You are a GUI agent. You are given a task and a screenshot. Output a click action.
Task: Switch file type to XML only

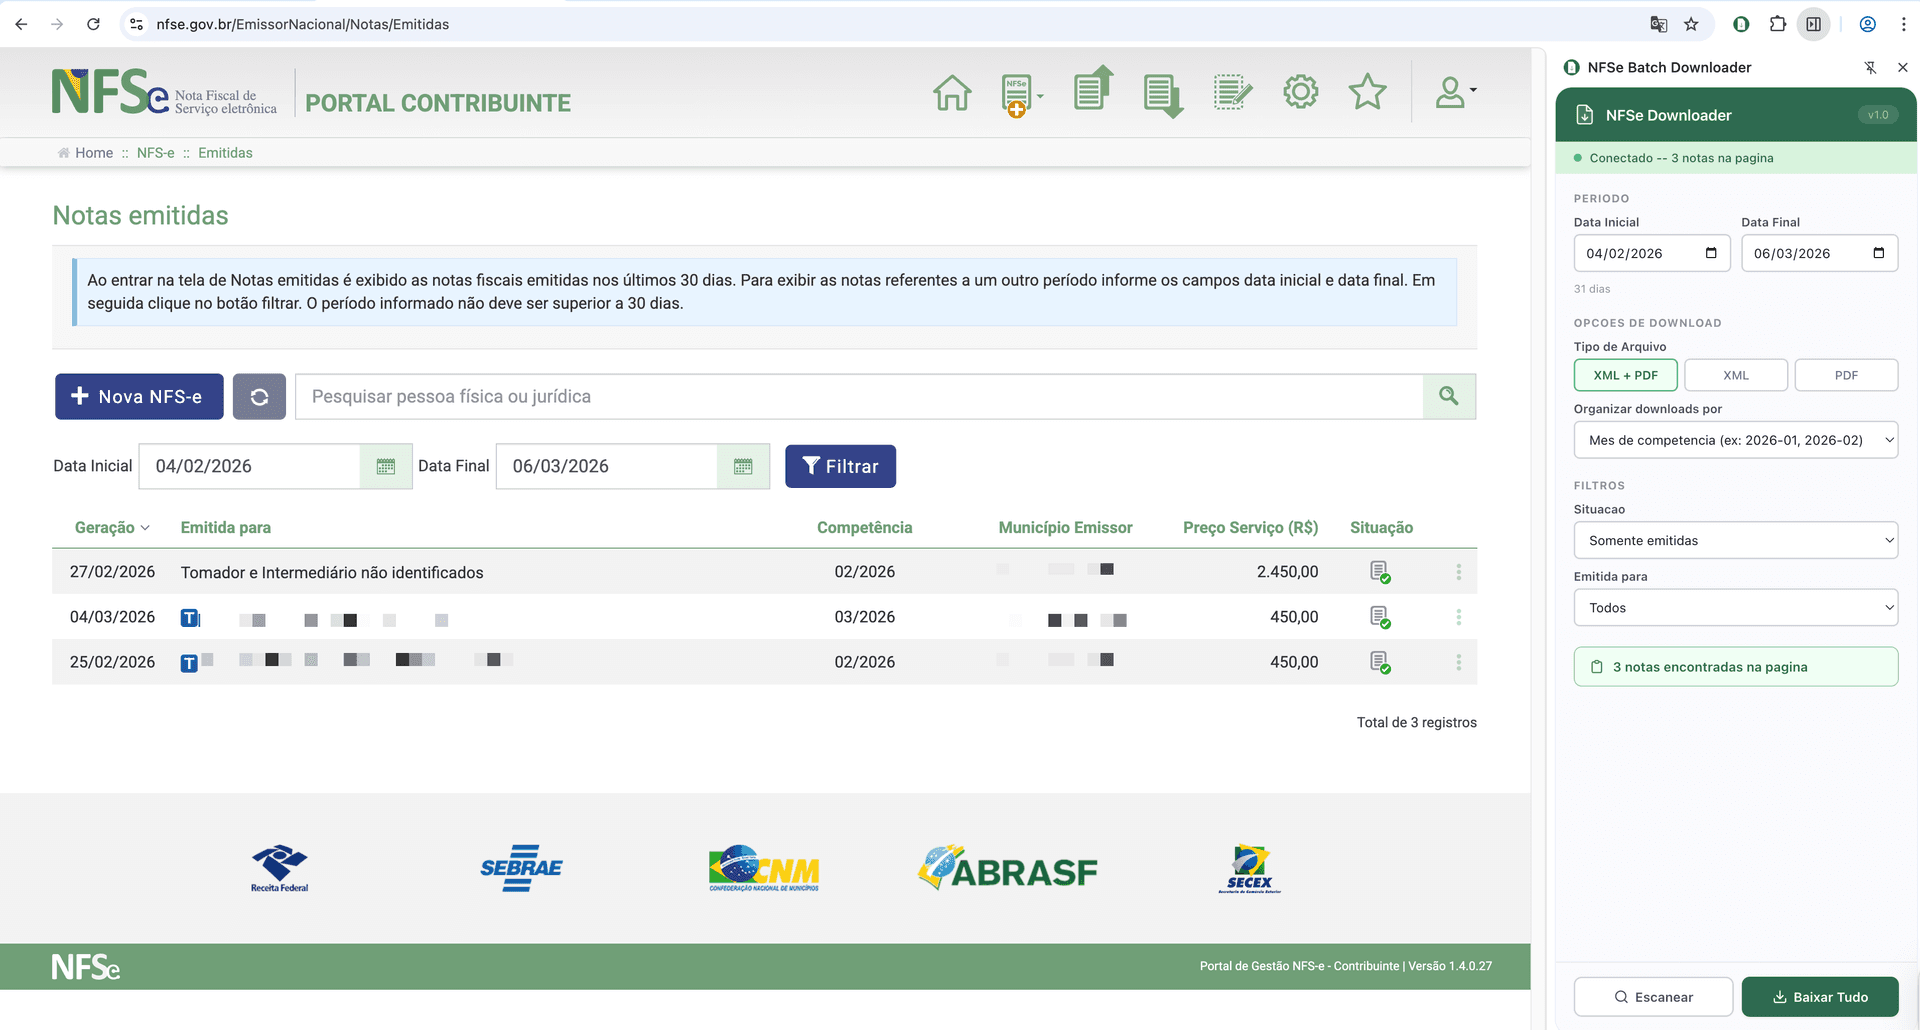click(1735, 375)
